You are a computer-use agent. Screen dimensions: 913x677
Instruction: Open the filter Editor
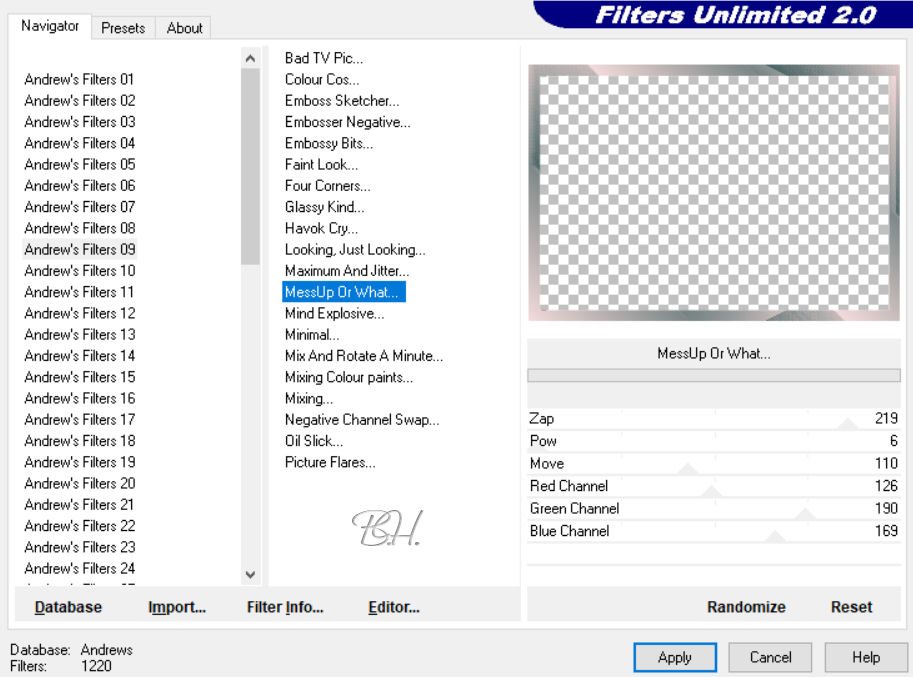(394, 607)
